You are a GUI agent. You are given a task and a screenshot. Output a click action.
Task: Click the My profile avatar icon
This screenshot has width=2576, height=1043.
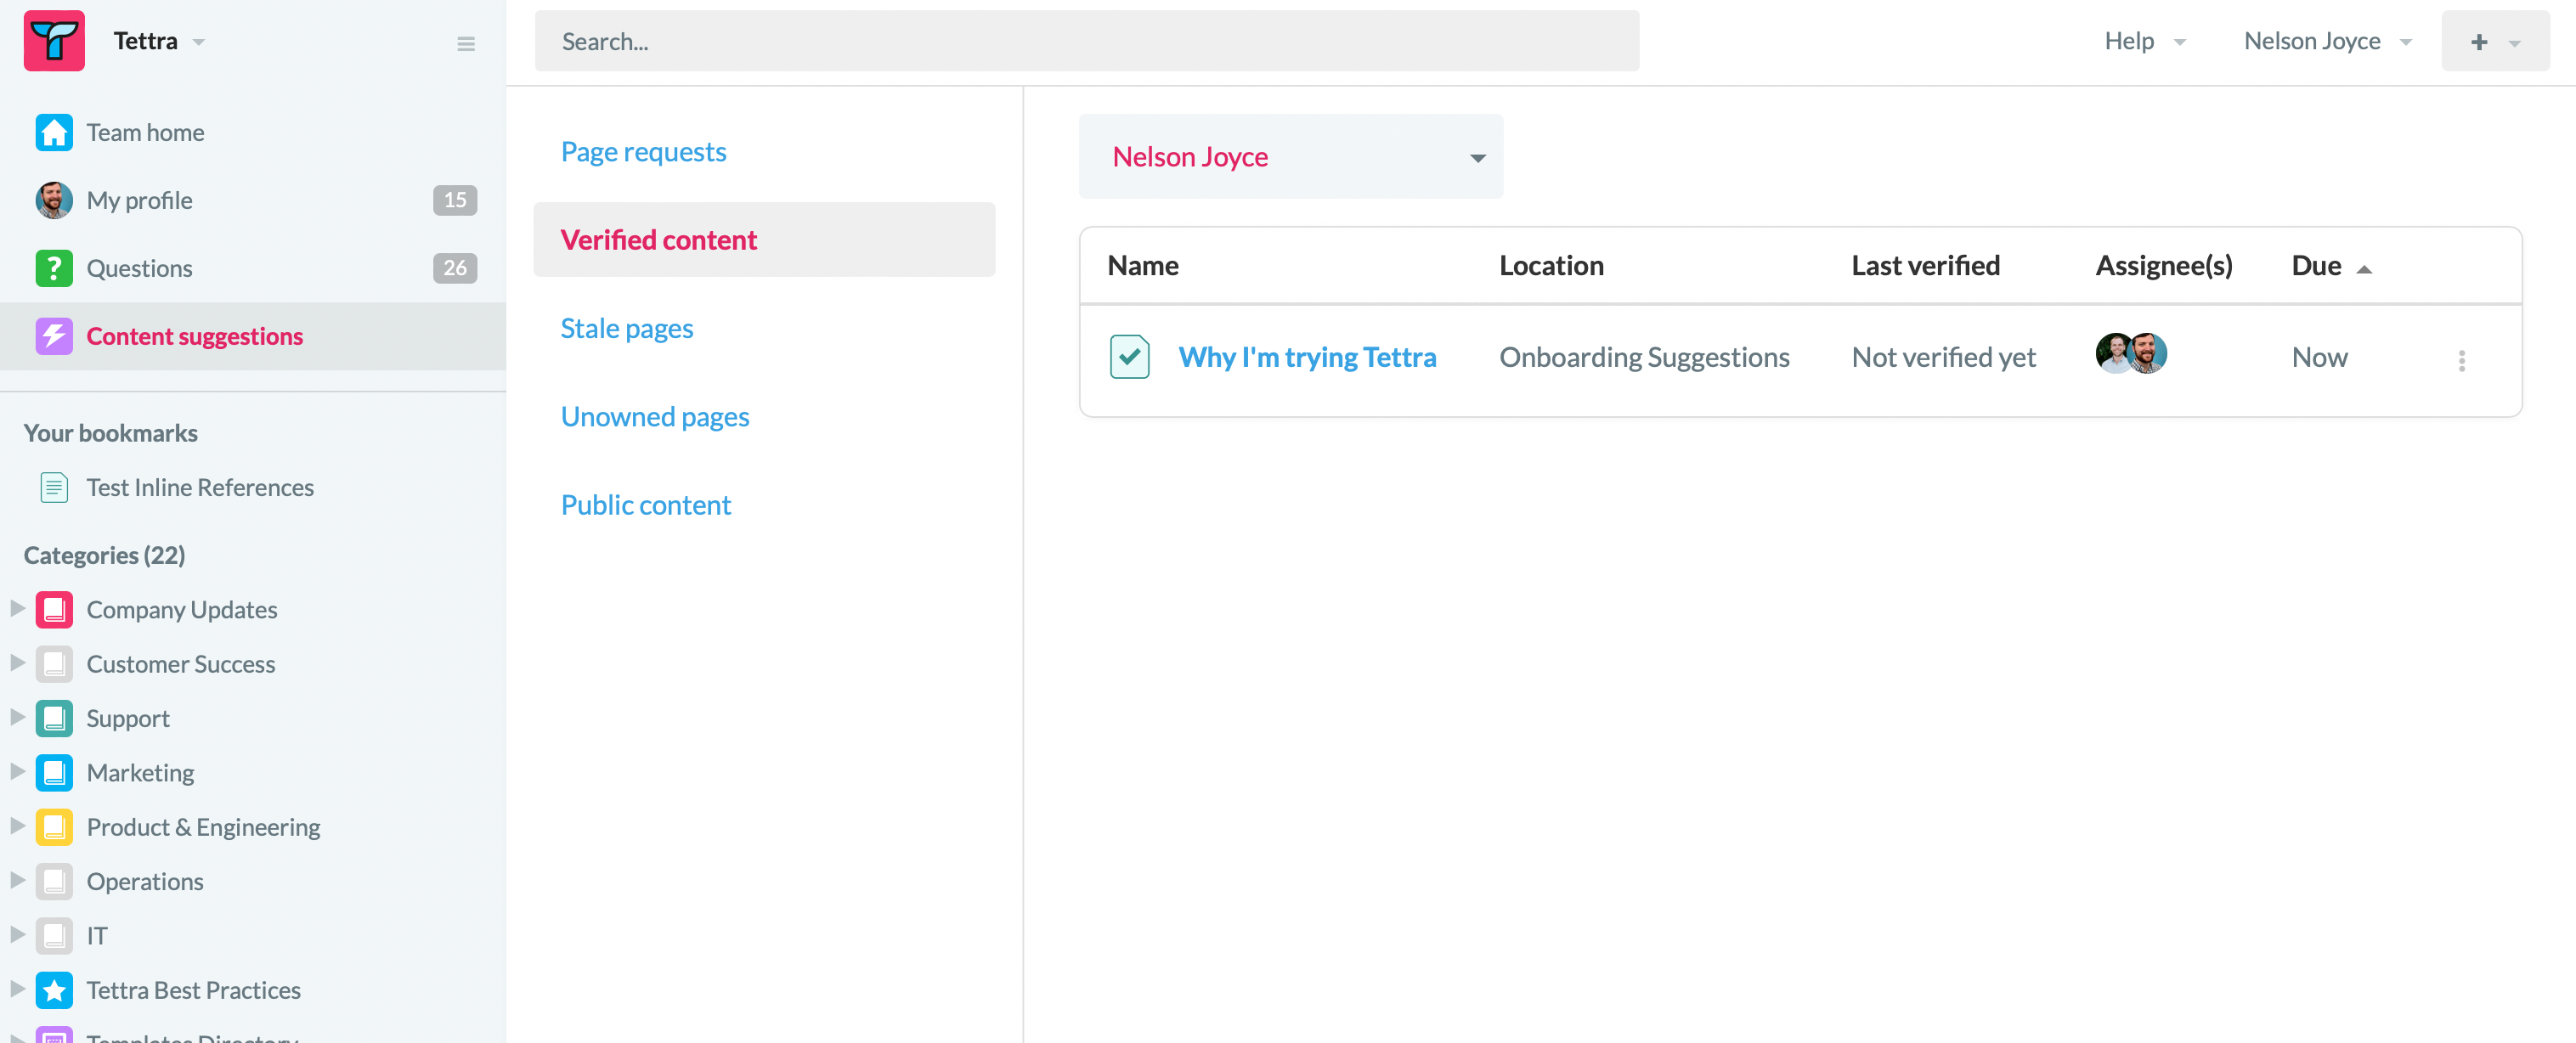(54, 200)
